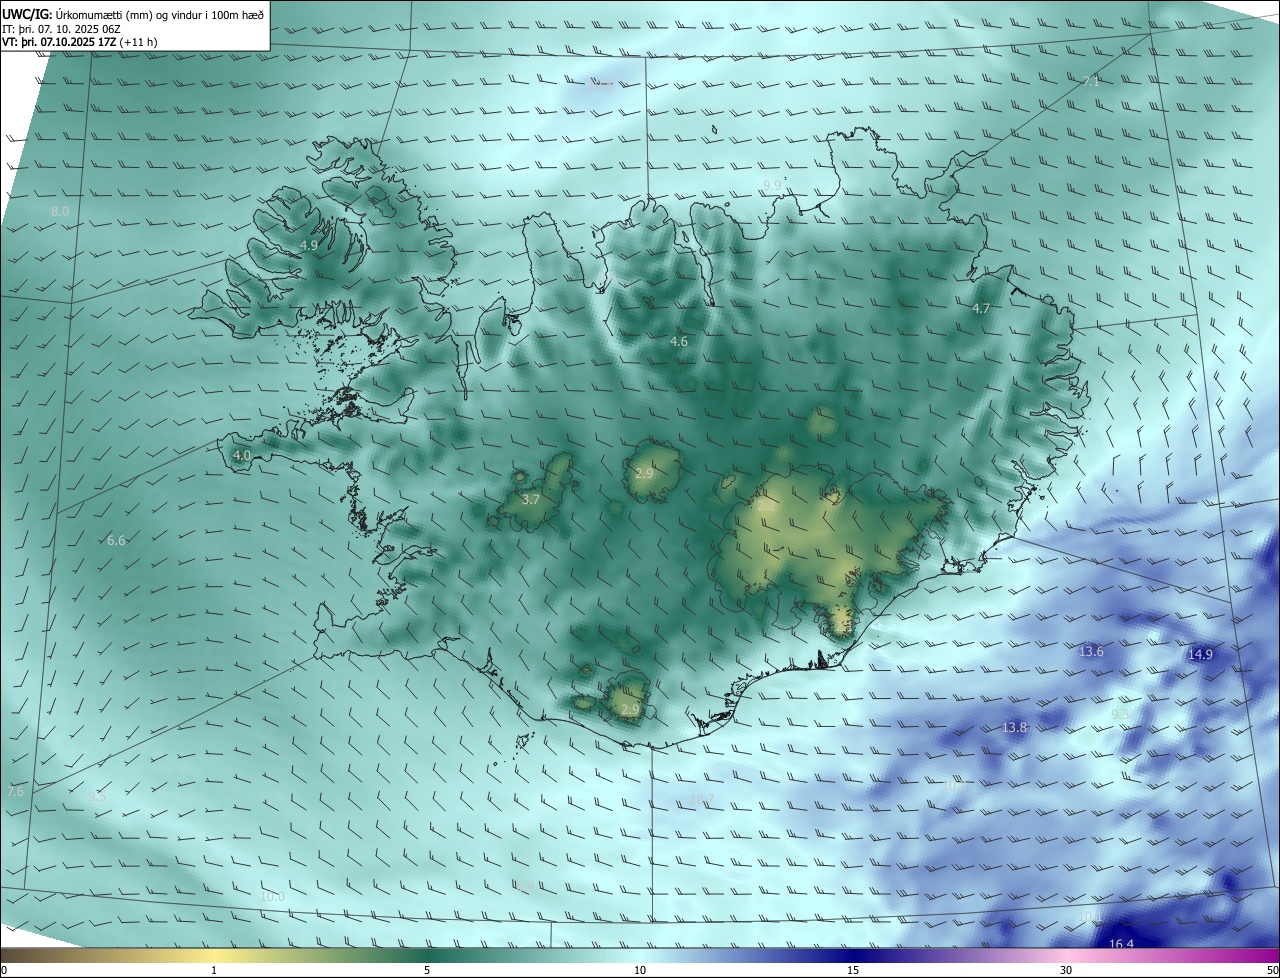
Task: Click the '30' tick on the color scale
Action: [1066, 971]
